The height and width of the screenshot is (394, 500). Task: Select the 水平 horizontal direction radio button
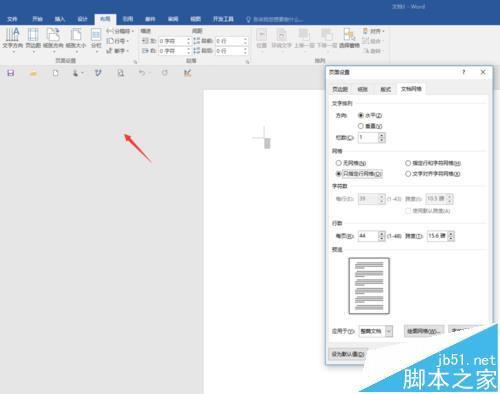(x=361, y=115)
